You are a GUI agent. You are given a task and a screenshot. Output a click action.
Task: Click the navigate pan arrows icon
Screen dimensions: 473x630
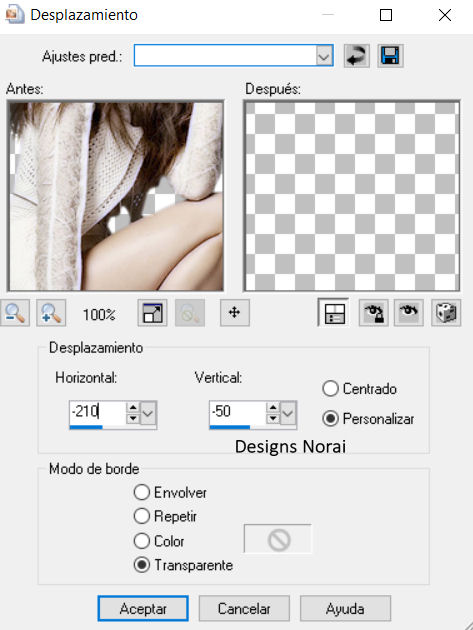235,313
